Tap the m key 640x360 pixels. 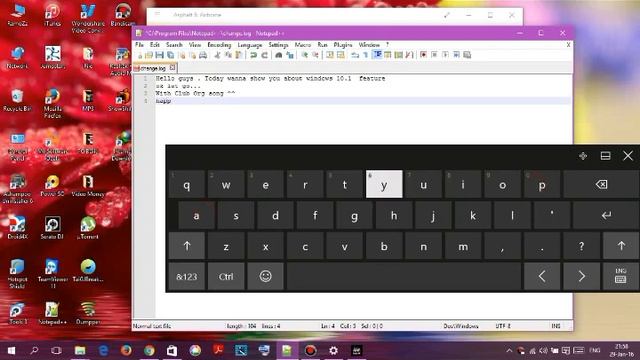[463, 246]
